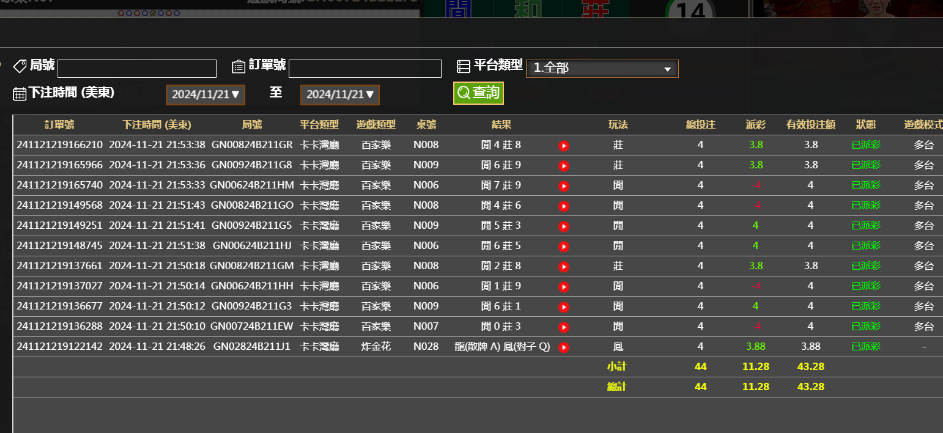The height and width of the screenshot is (433, 943).
Task: Click result 閒 0 莊 3
Action: point(501,326)
